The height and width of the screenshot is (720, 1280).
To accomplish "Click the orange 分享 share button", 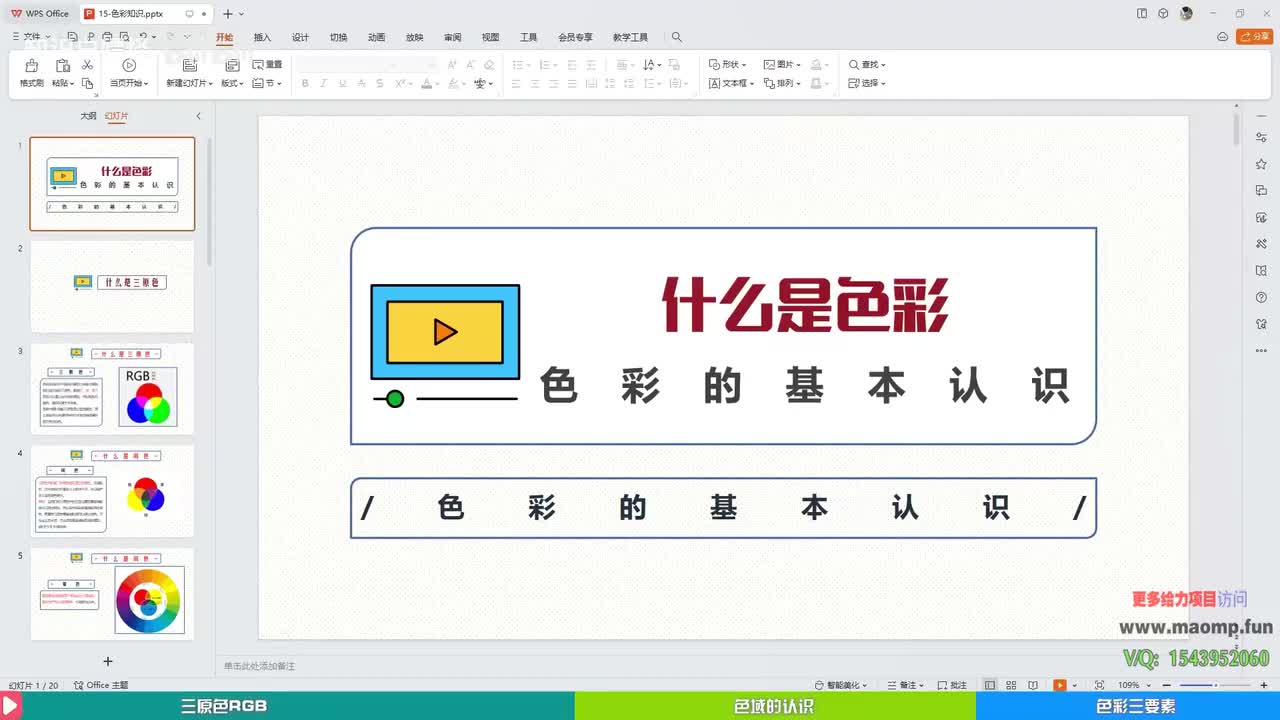I will click(x=1255, y=37).
